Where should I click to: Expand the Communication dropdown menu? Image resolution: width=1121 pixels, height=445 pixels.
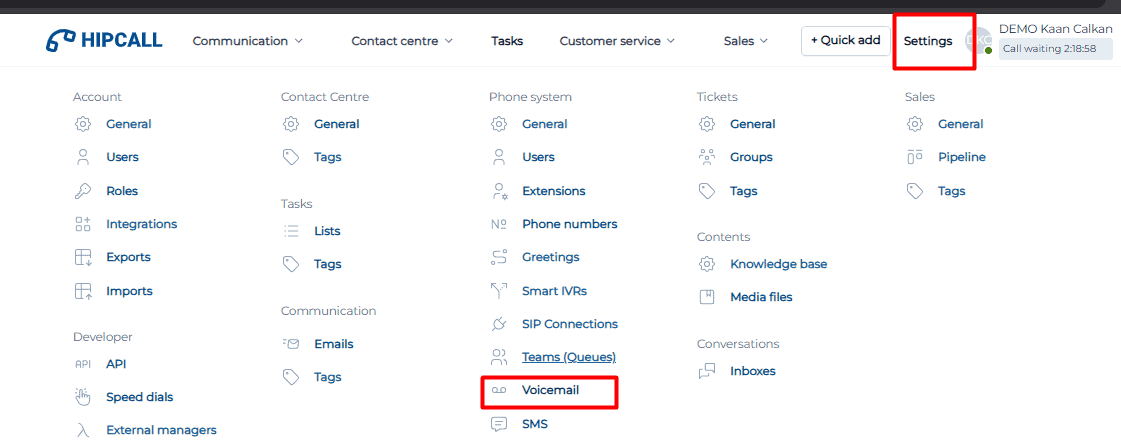[x=247, y=41]
